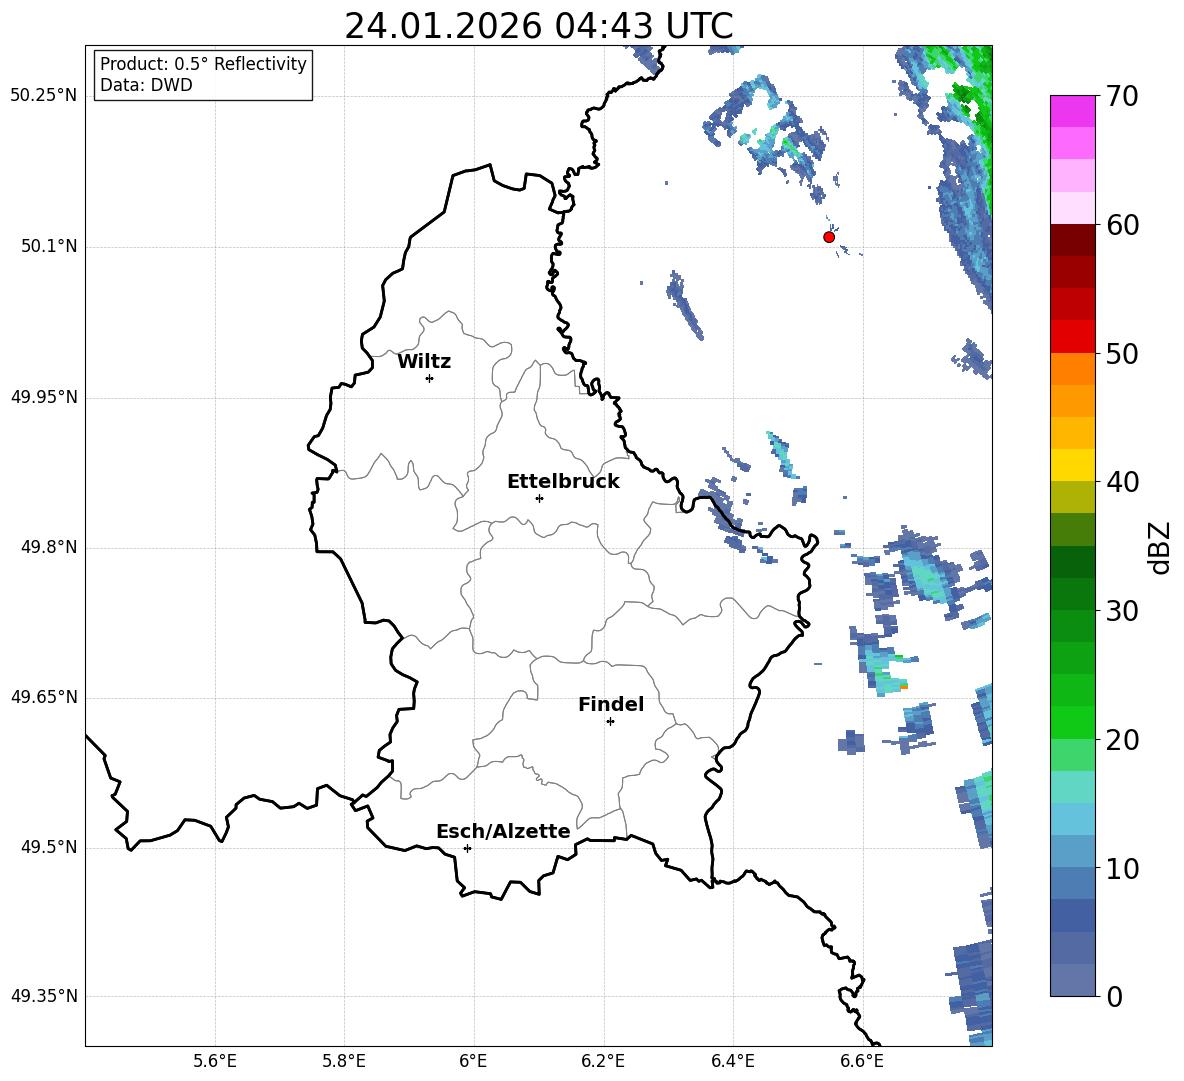Click the map title 24.01.2026 04:43 UTC
1184x1081 pixels.
(539, 26)
